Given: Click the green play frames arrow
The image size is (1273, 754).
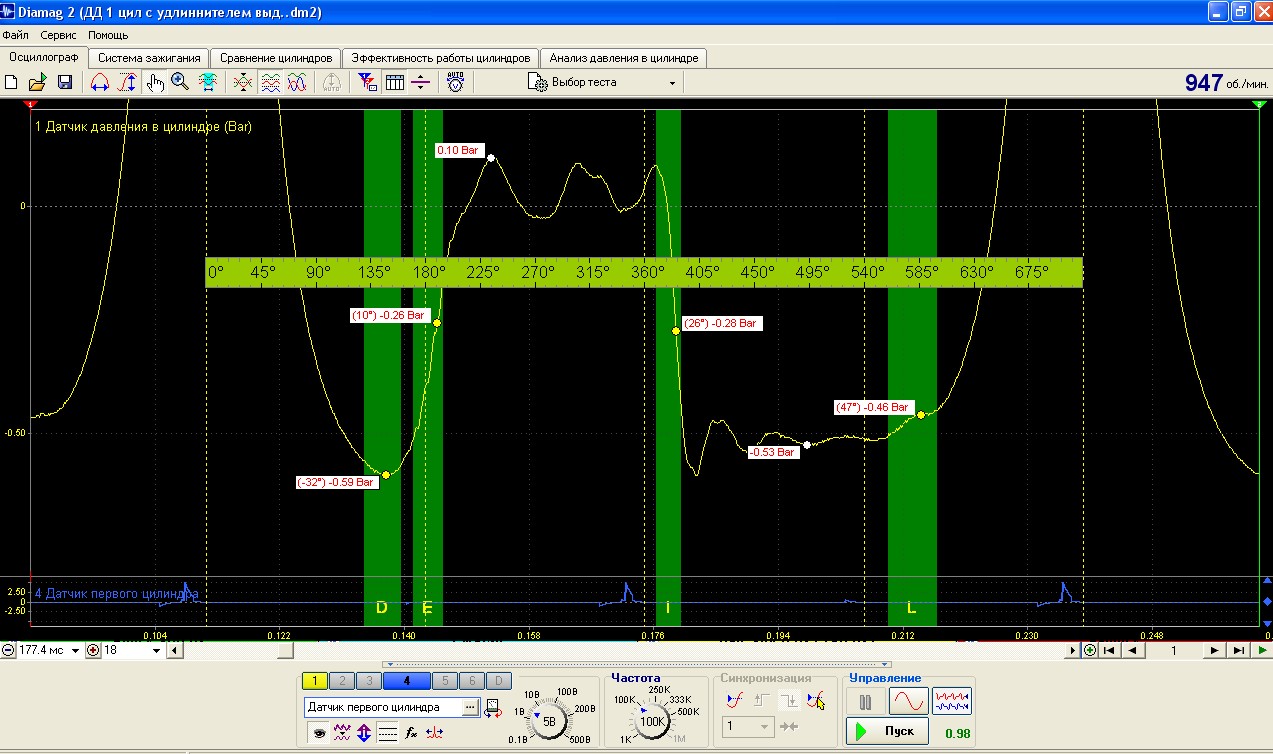Looking at the screenshot, I should pos(1262,650).
